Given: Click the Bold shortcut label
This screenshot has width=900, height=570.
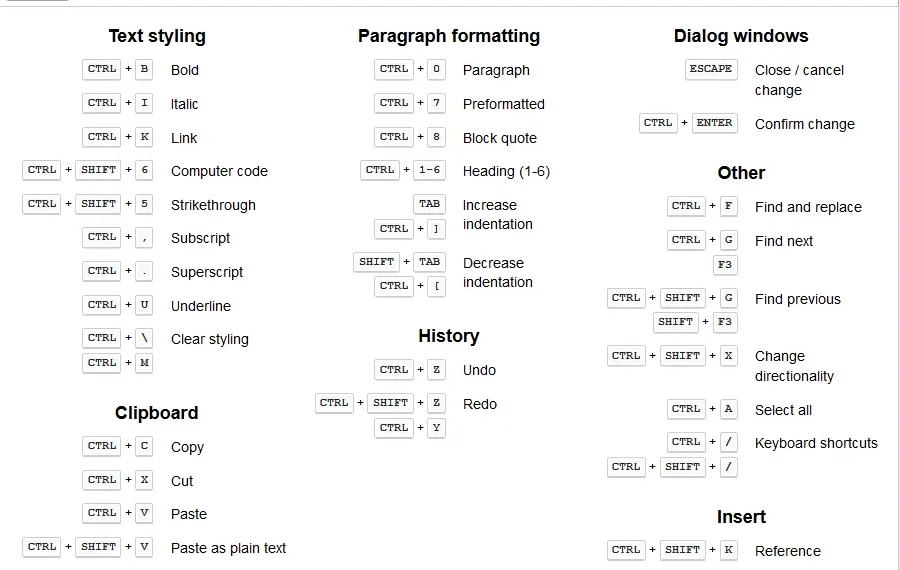Looking at the screenshot, I should [x=184, y=70].
